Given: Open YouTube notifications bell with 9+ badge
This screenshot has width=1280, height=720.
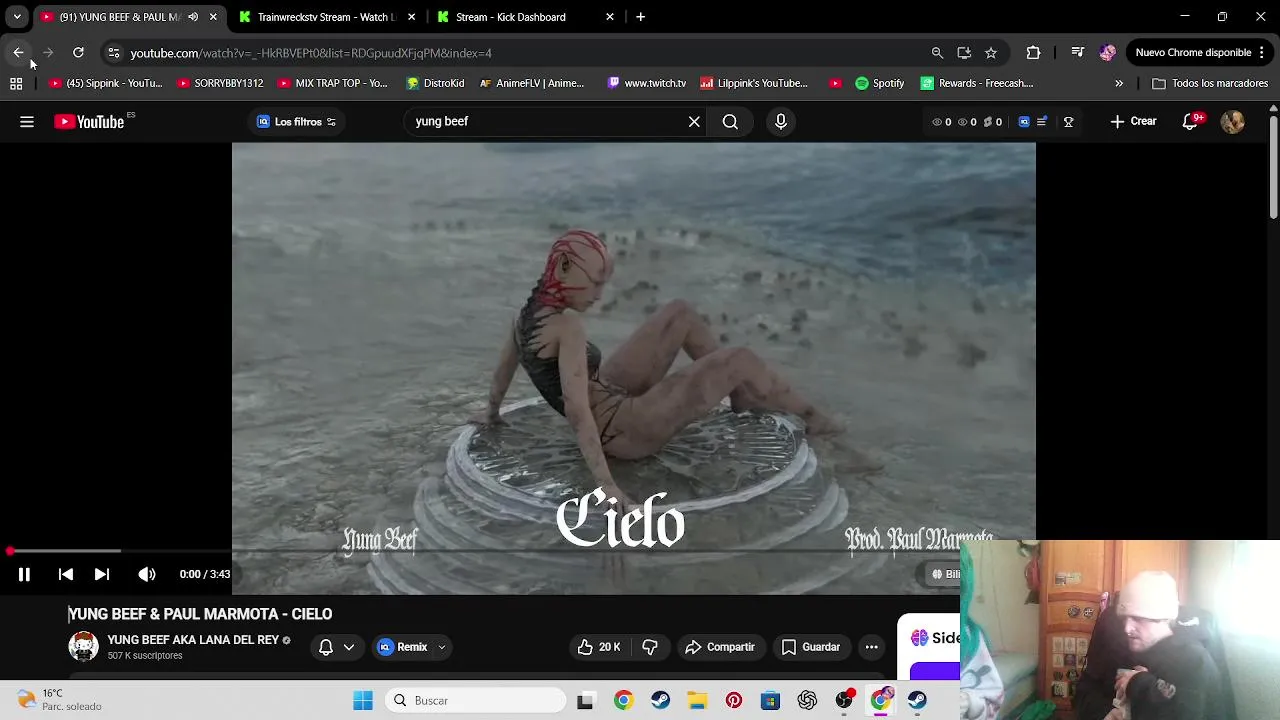Looking at the screenshot, I should (1190, 122).
